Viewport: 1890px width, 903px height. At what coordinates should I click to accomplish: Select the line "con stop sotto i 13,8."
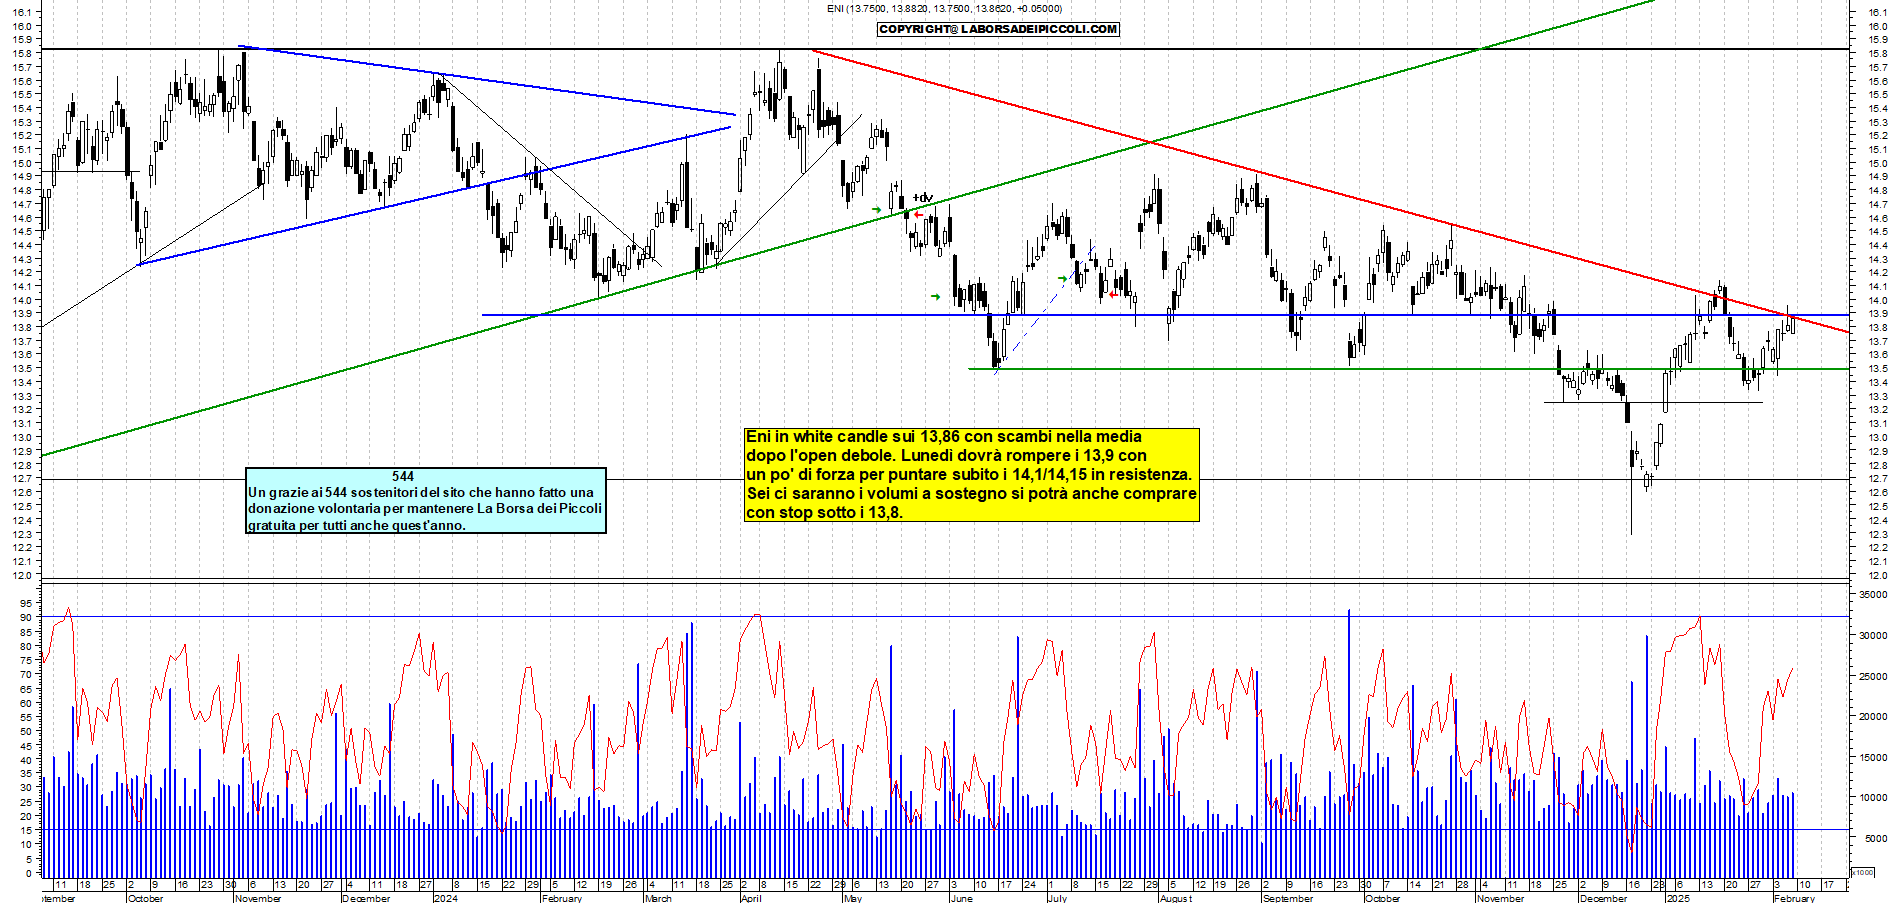(823, 512)
